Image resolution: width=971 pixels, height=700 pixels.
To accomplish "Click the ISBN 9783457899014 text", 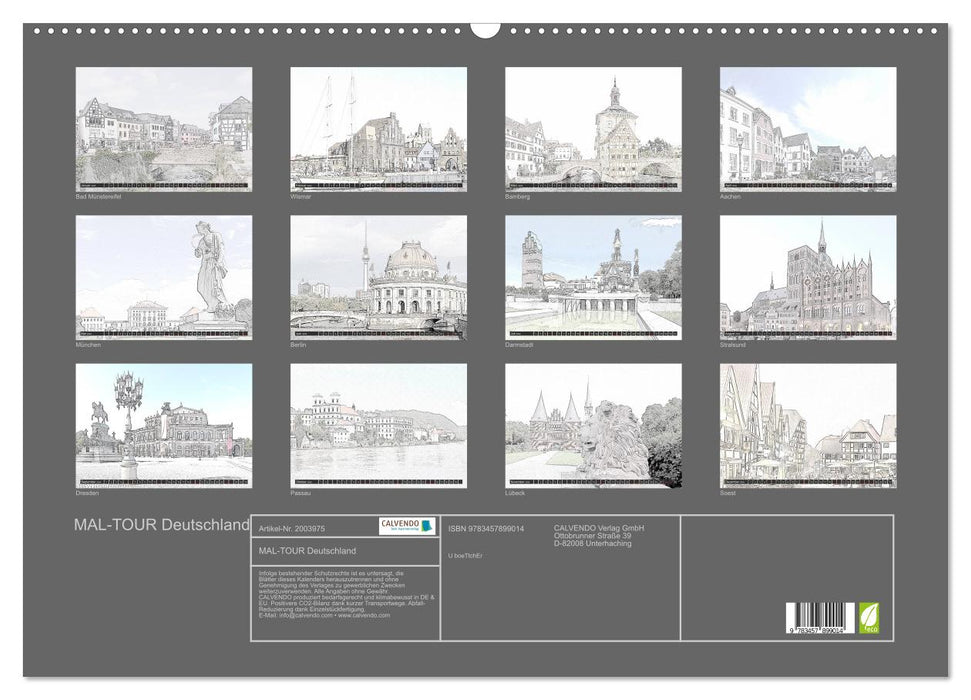I will click(x=487, y=528).
